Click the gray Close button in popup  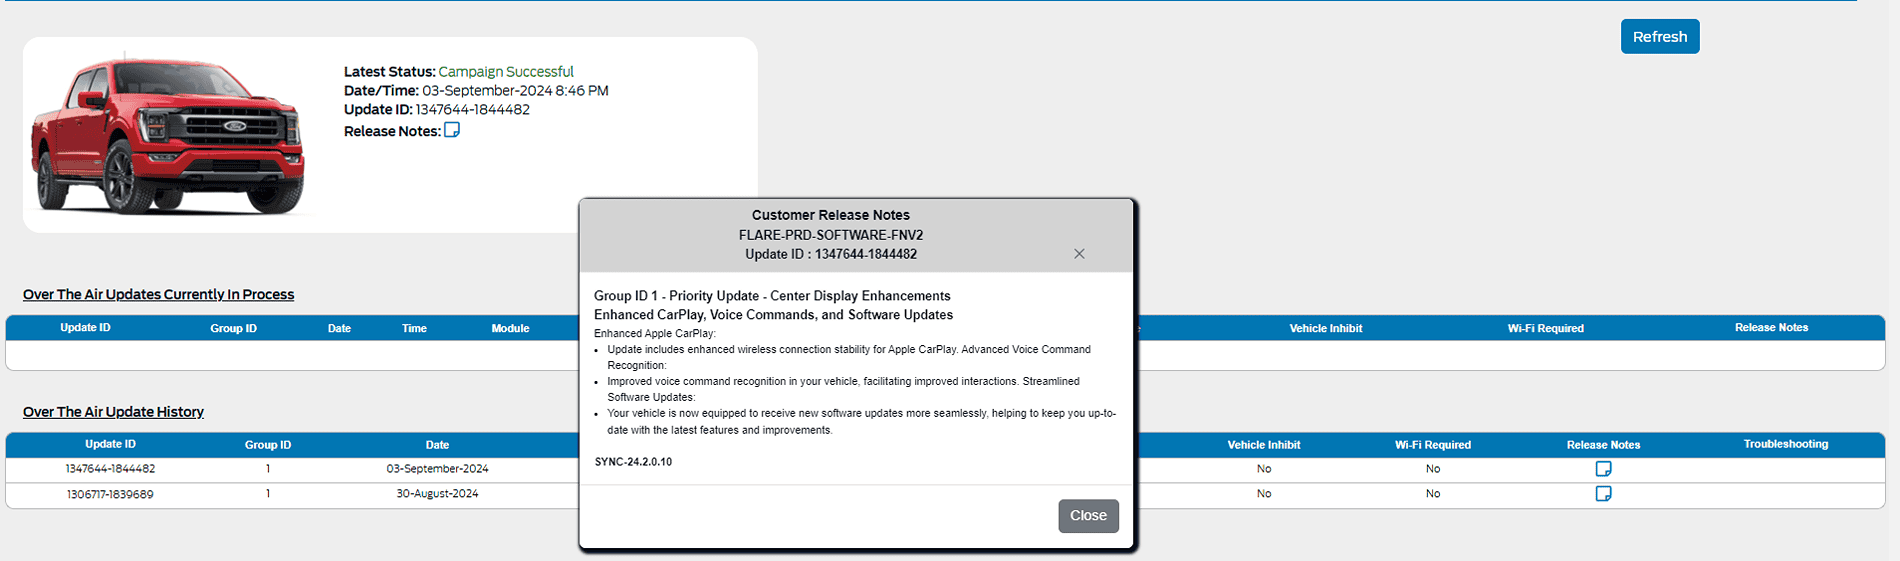[1088, 516]
